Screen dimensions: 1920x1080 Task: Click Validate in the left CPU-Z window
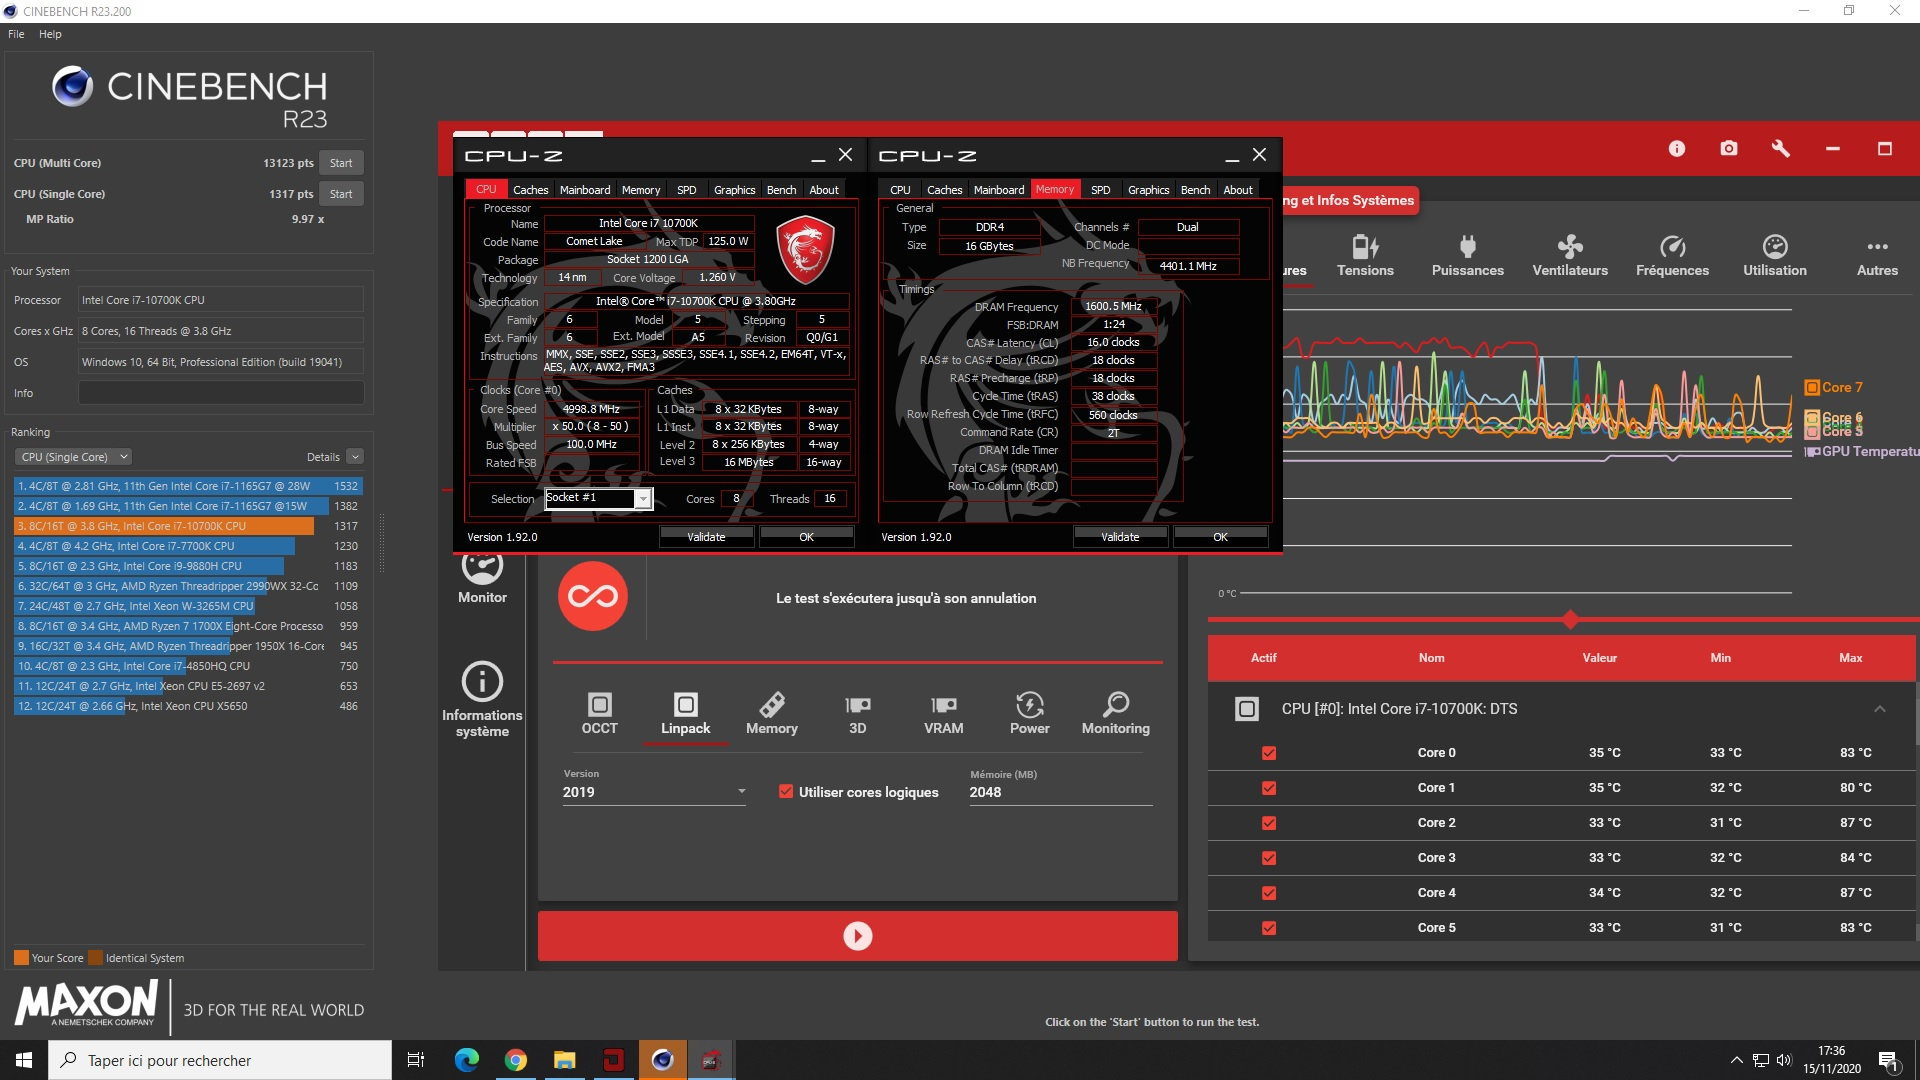point(706,537)
